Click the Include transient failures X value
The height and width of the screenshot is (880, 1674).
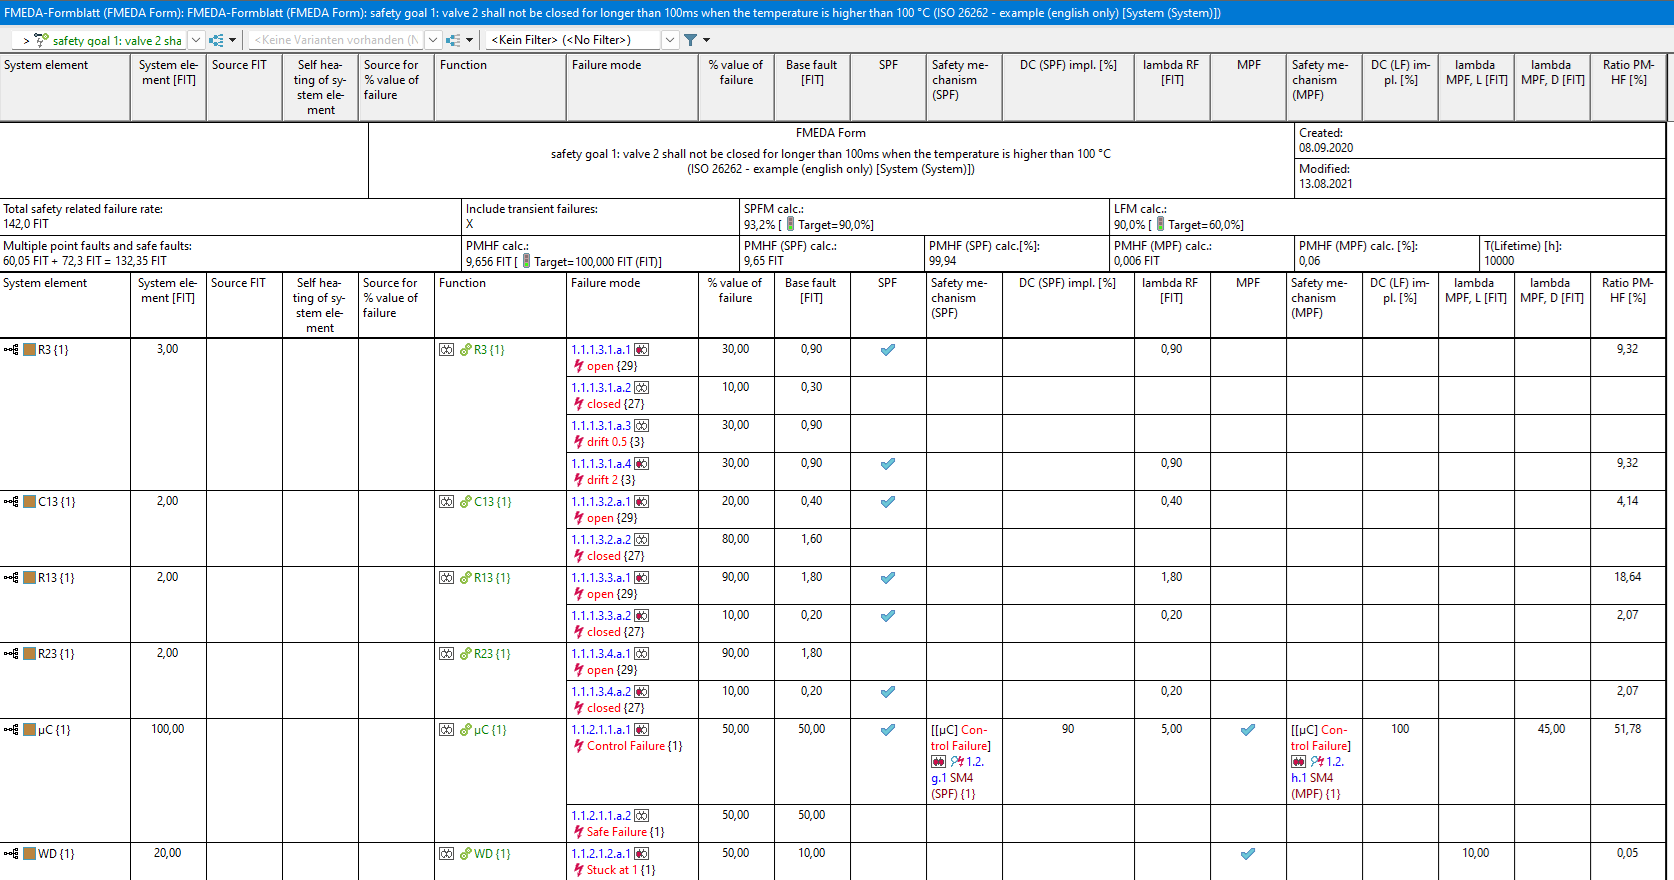pyautogui.click(x=469, y=224)
